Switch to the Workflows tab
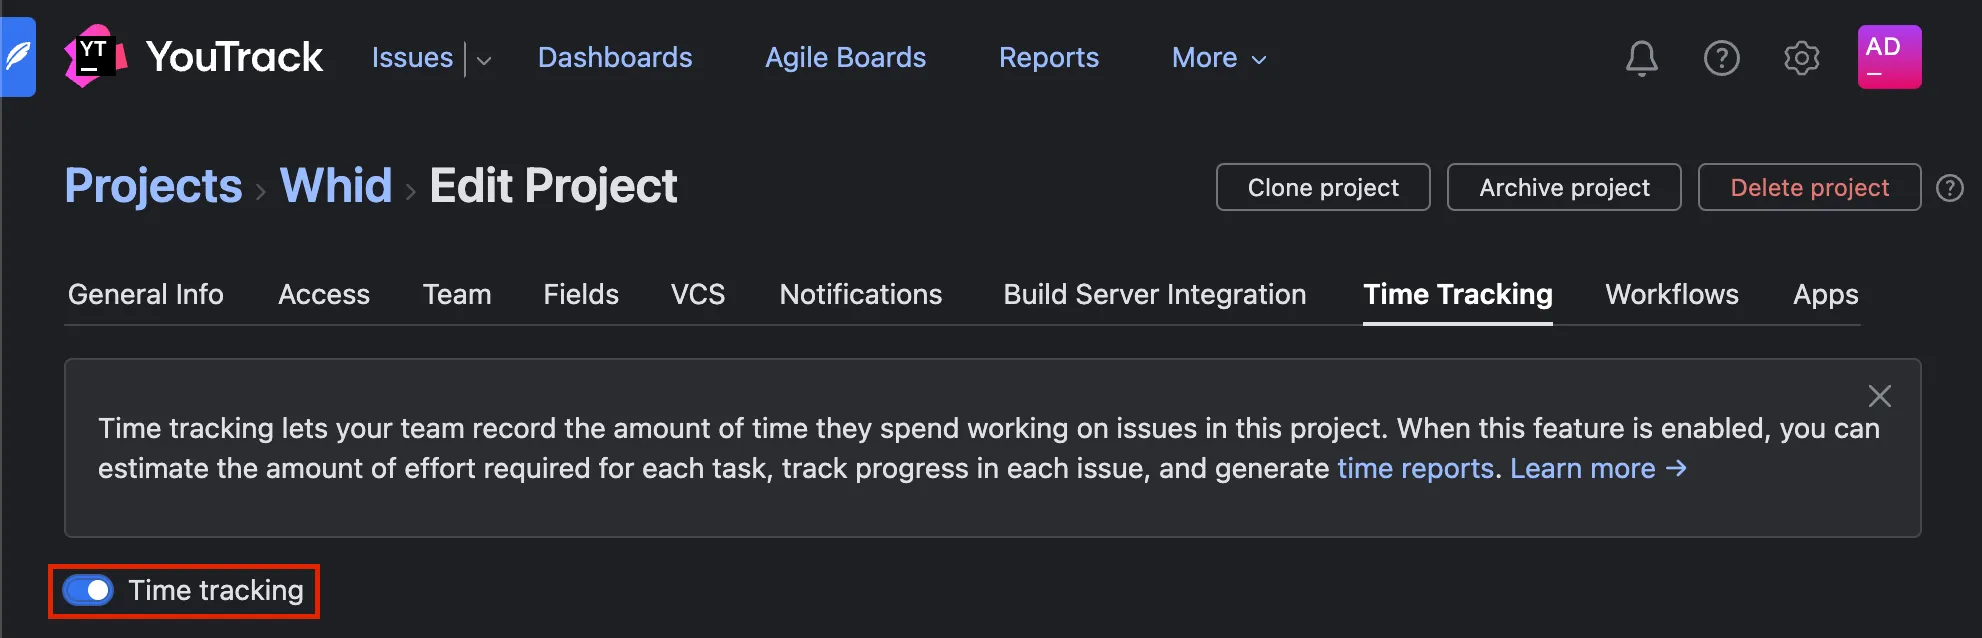1982x638 pixels. pyautogui.click(x=1672, y=294)
